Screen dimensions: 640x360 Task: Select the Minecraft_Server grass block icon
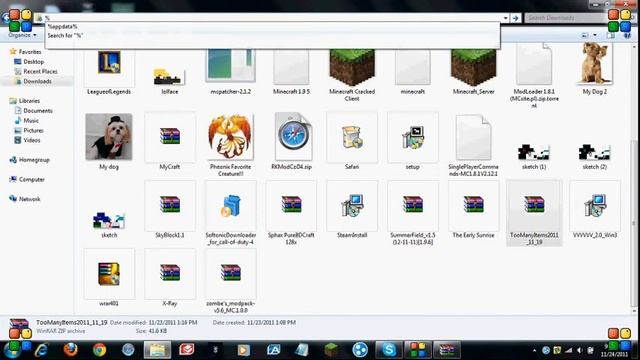pyautogui.click(x=473, y=68)
